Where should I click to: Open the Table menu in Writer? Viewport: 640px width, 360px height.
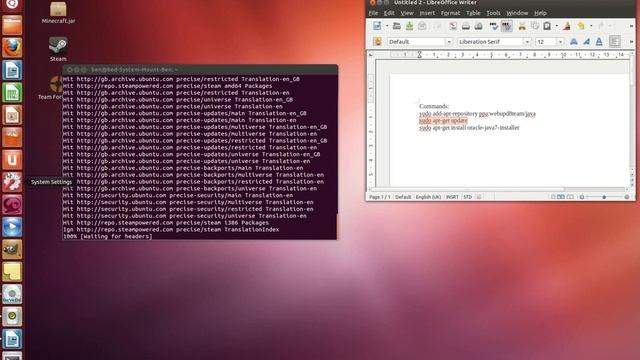click(x=473, y=13)
